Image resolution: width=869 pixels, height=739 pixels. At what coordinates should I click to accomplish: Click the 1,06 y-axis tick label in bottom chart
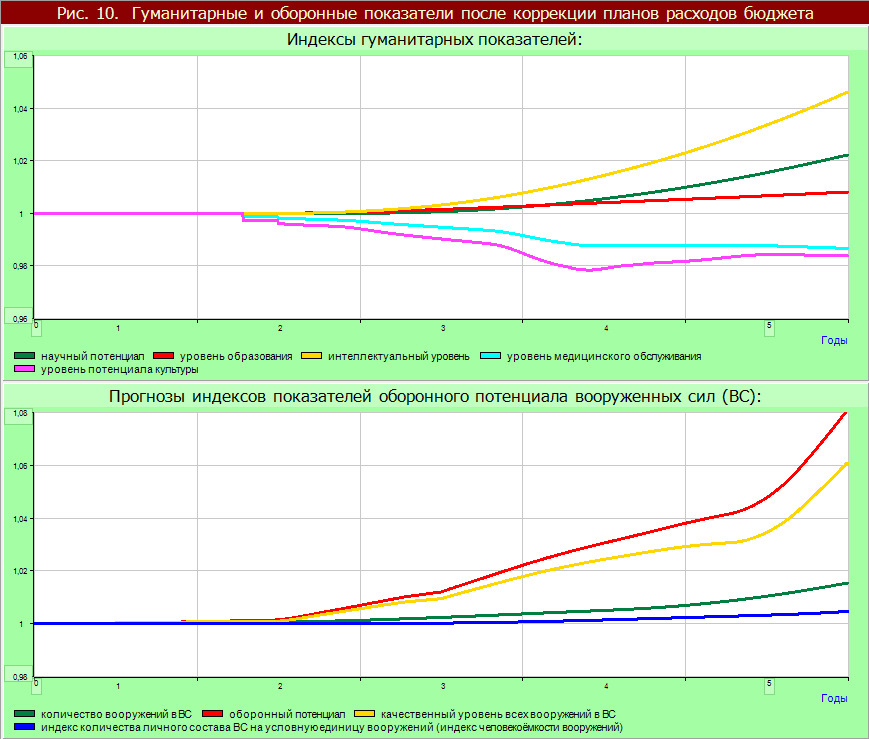pyautogui.click(x=20, y=466)
